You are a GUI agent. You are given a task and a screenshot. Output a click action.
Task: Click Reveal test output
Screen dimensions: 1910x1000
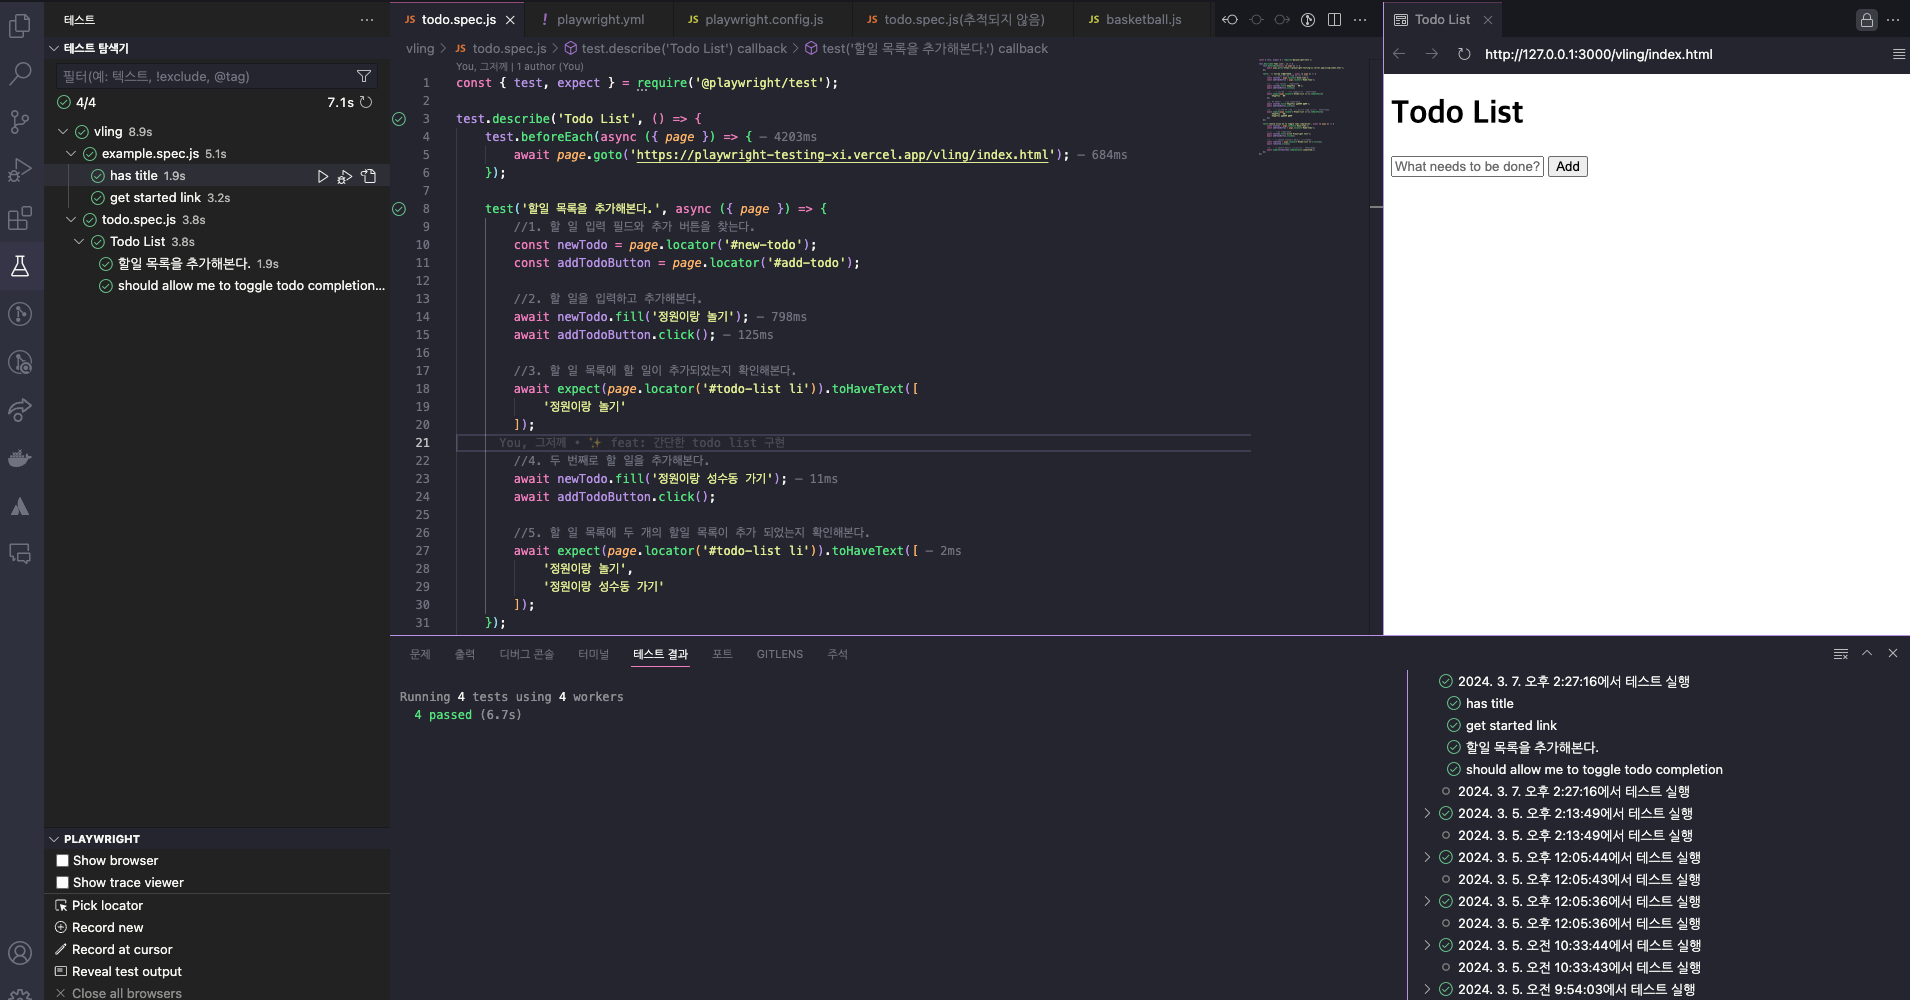(126, 972)
